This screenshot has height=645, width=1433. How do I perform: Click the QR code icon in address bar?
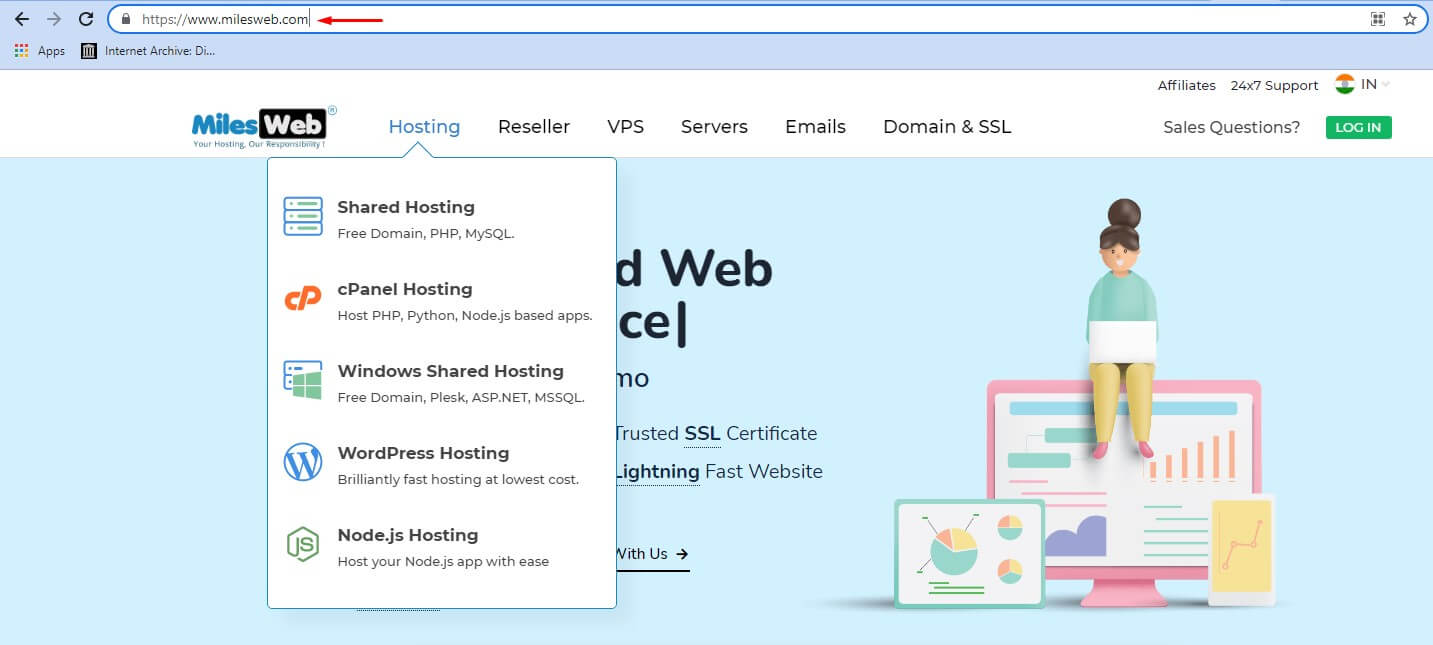1378,19
